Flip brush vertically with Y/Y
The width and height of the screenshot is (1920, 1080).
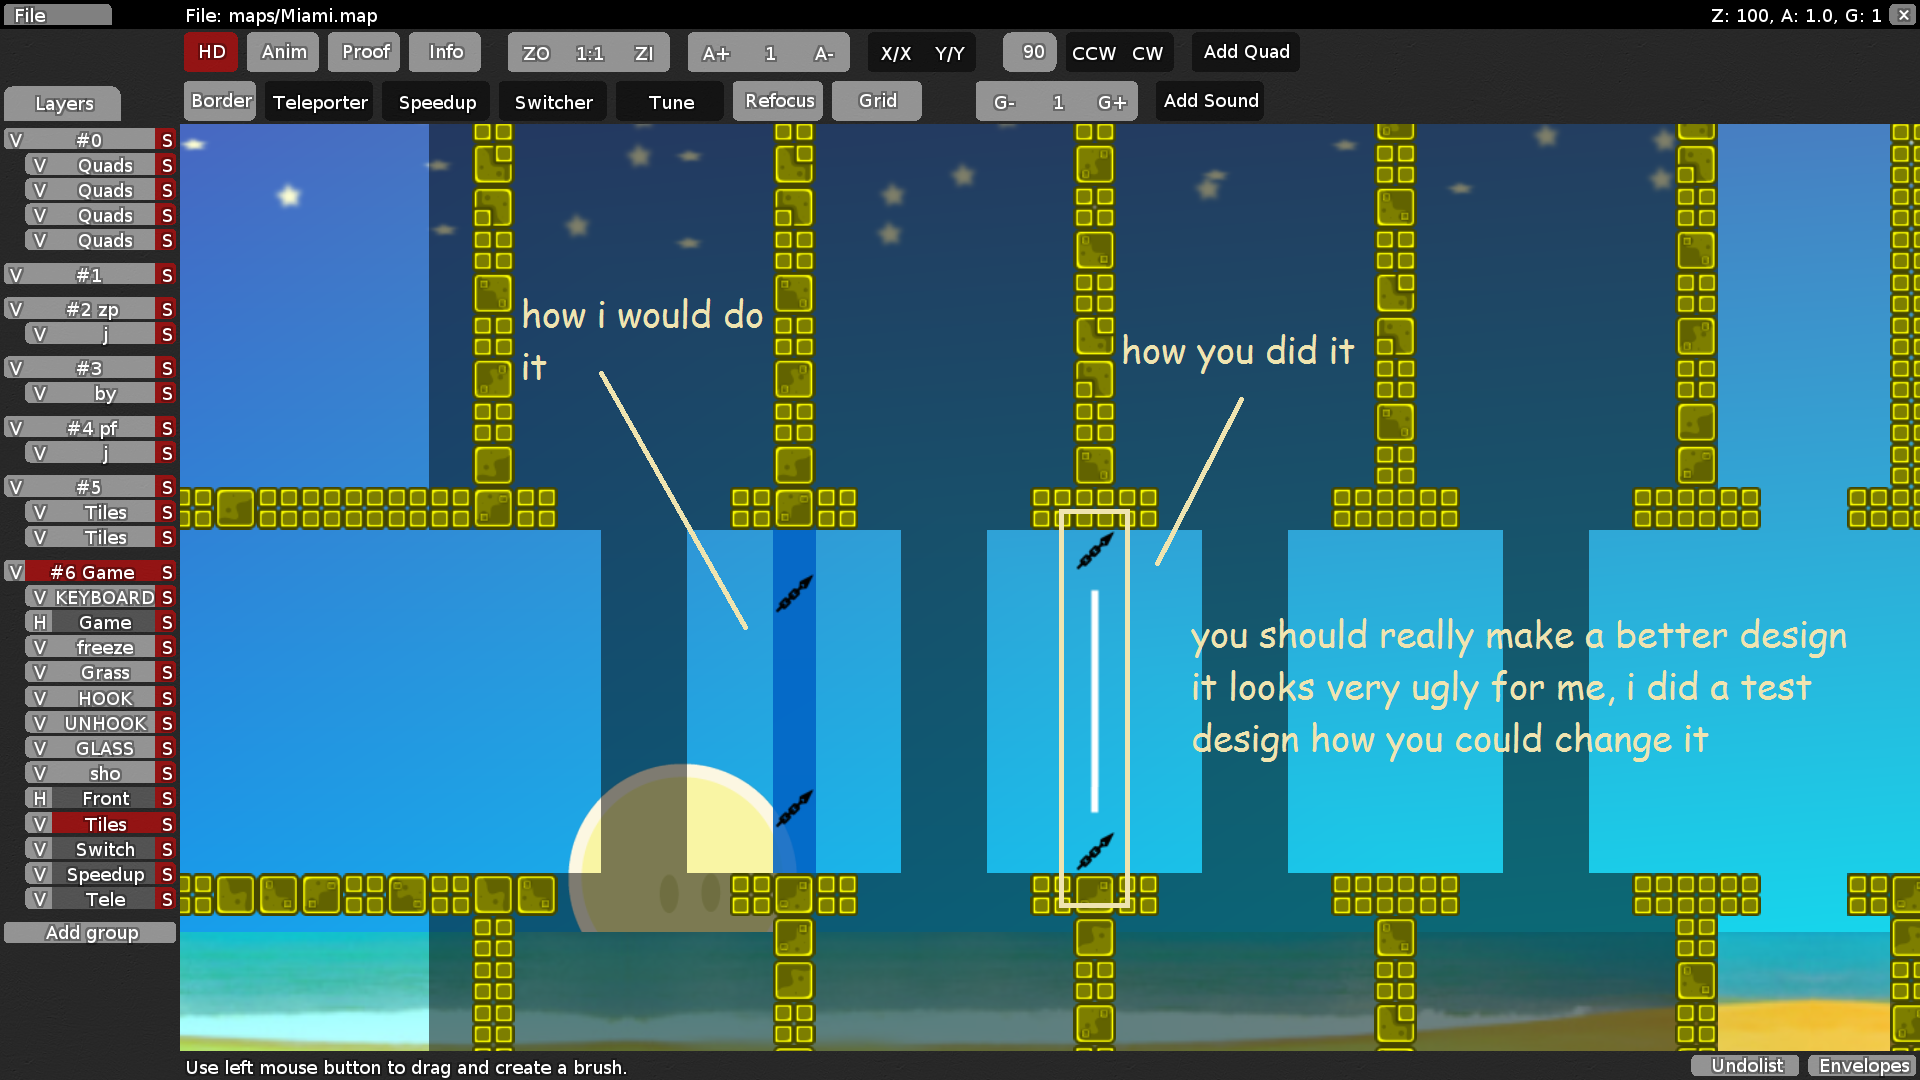[949, 53]
